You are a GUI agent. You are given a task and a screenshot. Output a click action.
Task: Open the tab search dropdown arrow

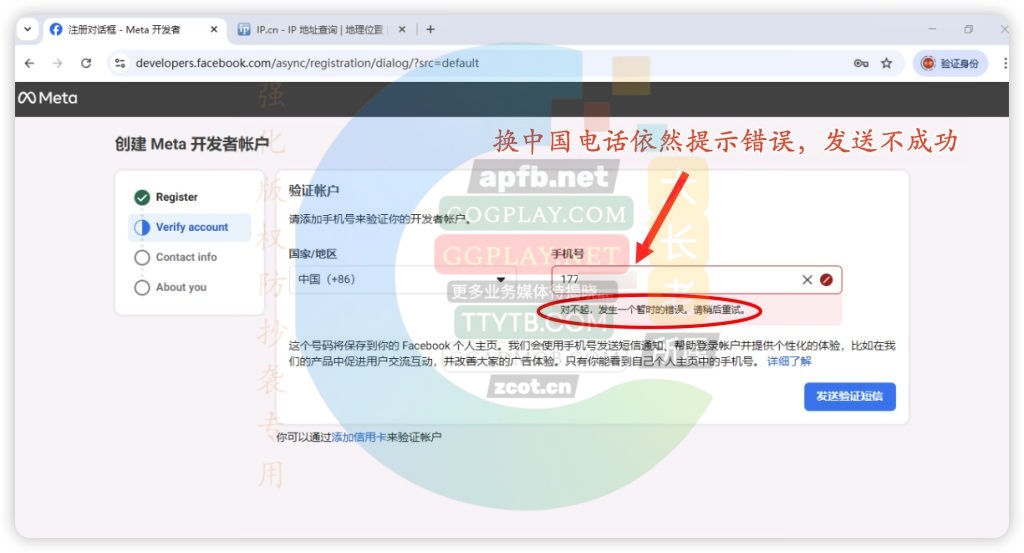27,29
